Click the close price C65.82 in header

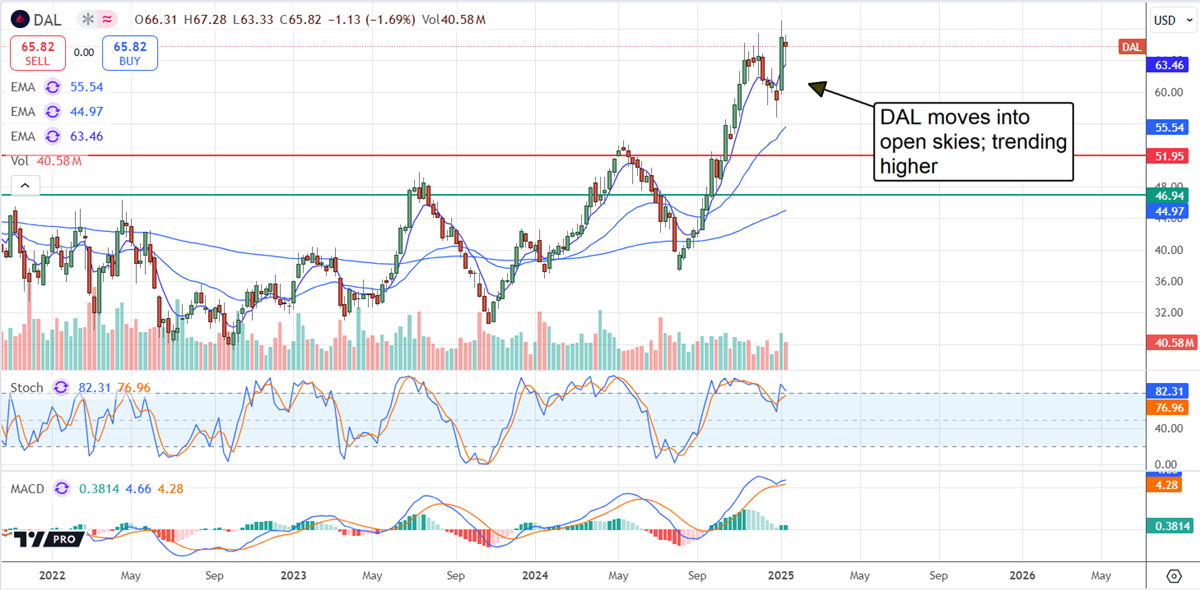click(303, 18)
